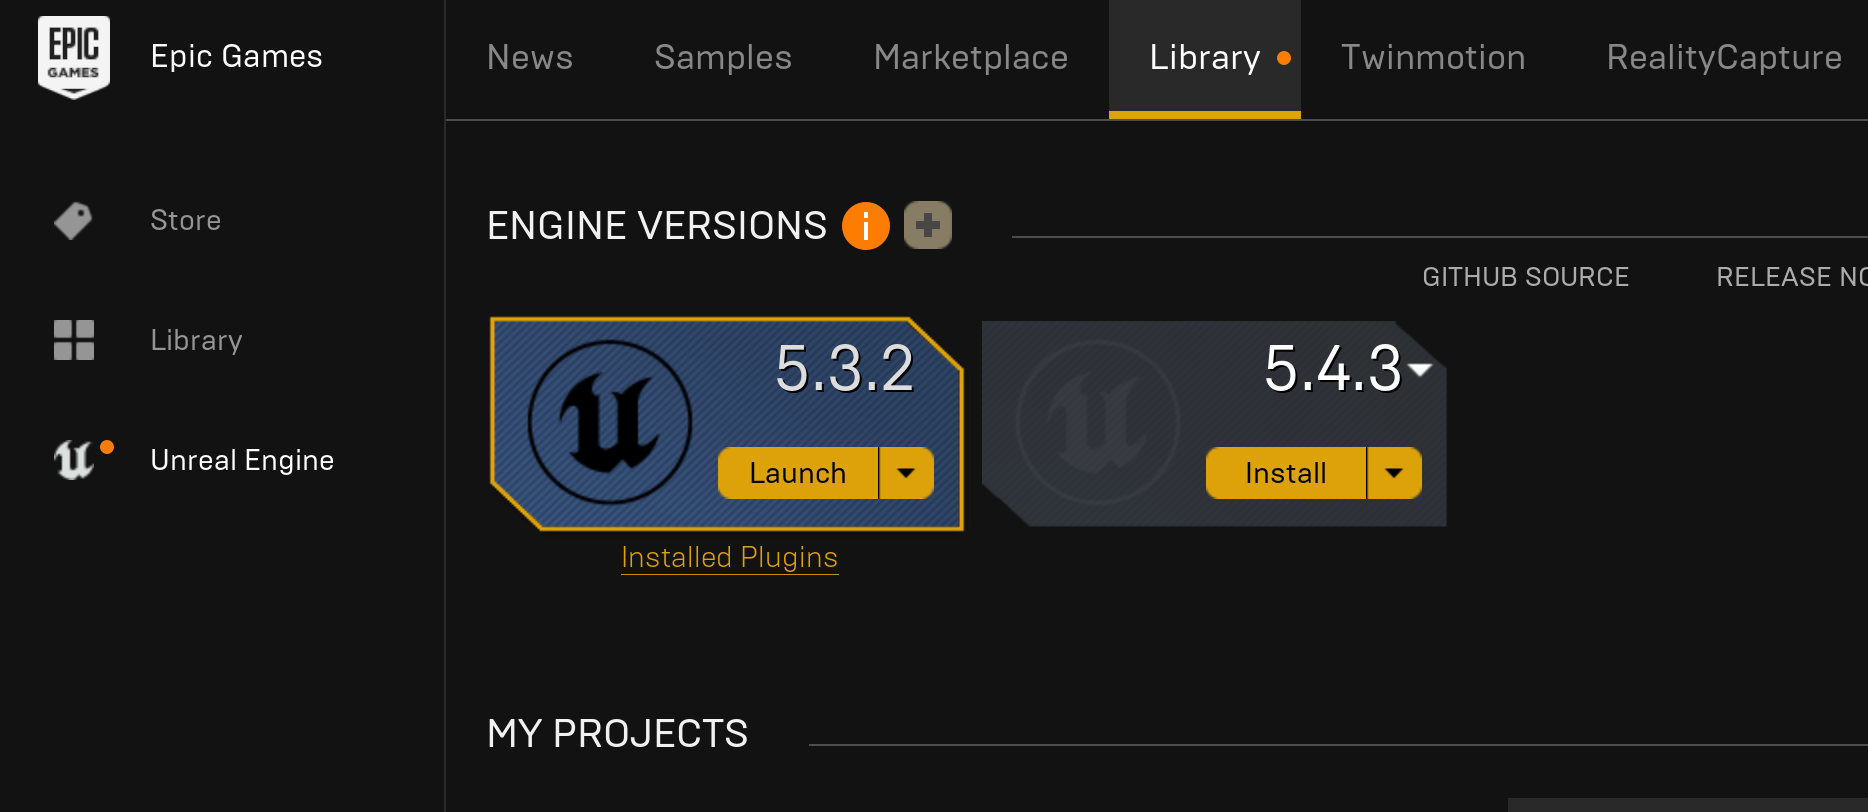
Task: Launch Unreal Engine 5.3.2
Action: point(798,473)
